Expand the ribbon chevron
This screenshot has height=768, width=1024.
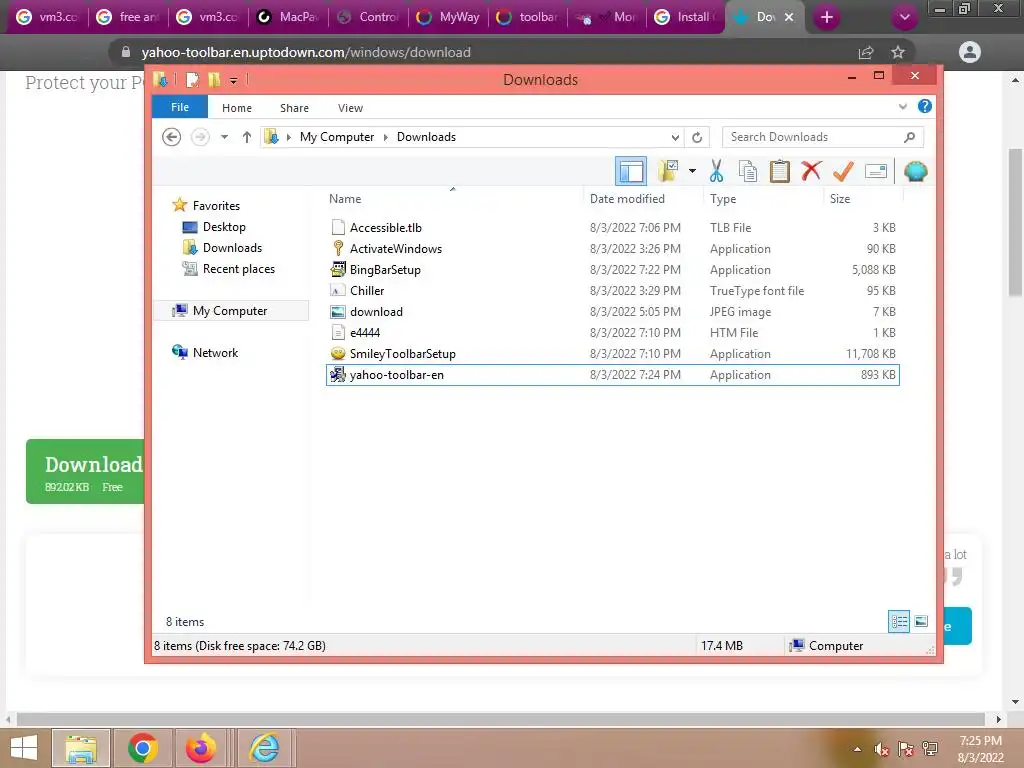pyautogui.click(x=903, y=106)
